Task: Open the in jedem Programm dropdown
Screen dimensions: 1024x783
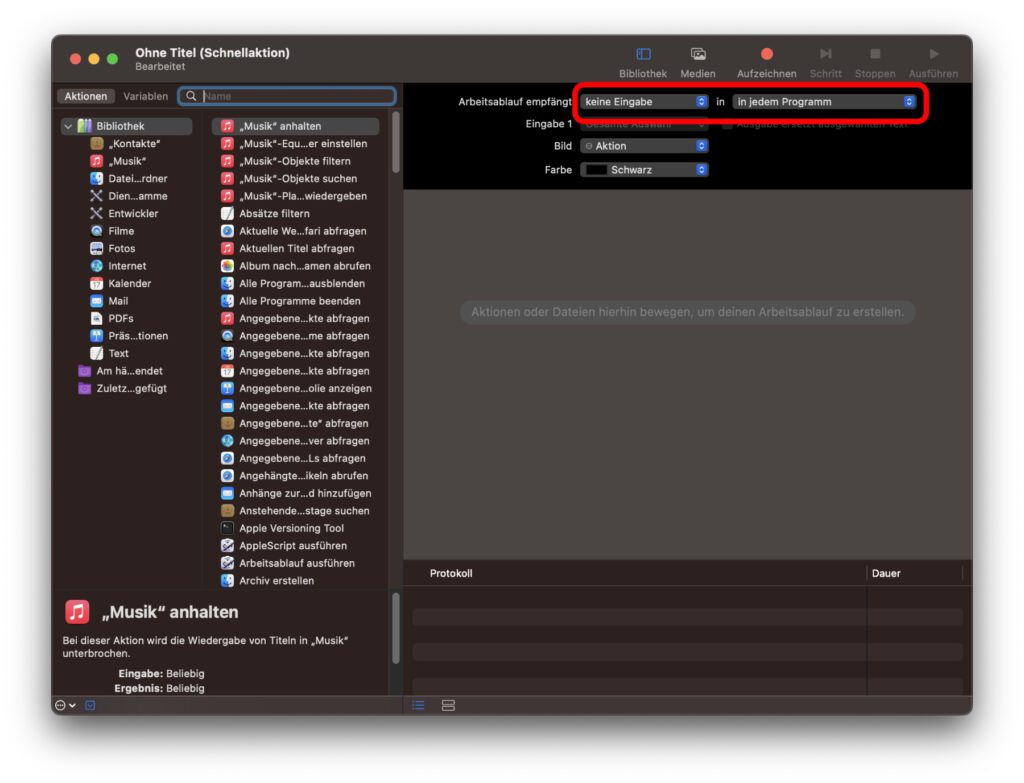Action: [824, 101]
